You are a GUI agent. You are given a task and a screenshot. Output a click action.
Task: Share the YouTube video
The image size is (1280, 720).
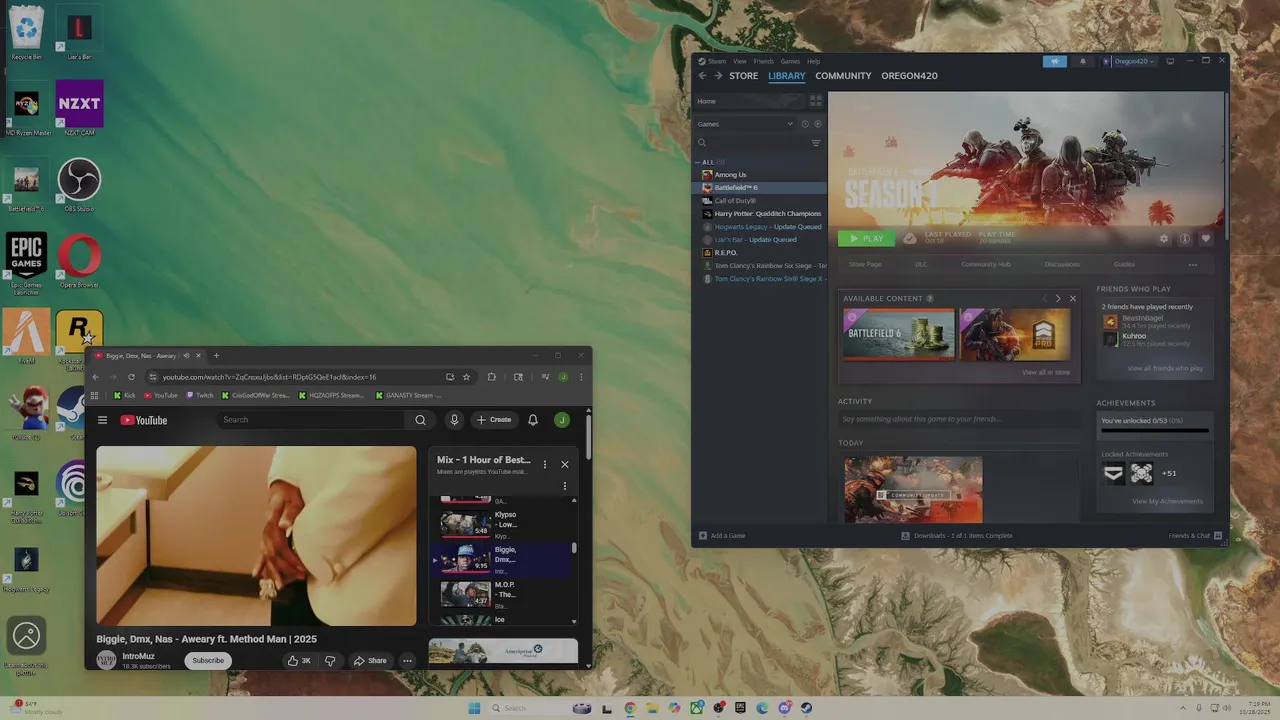(x=370, y=661)
